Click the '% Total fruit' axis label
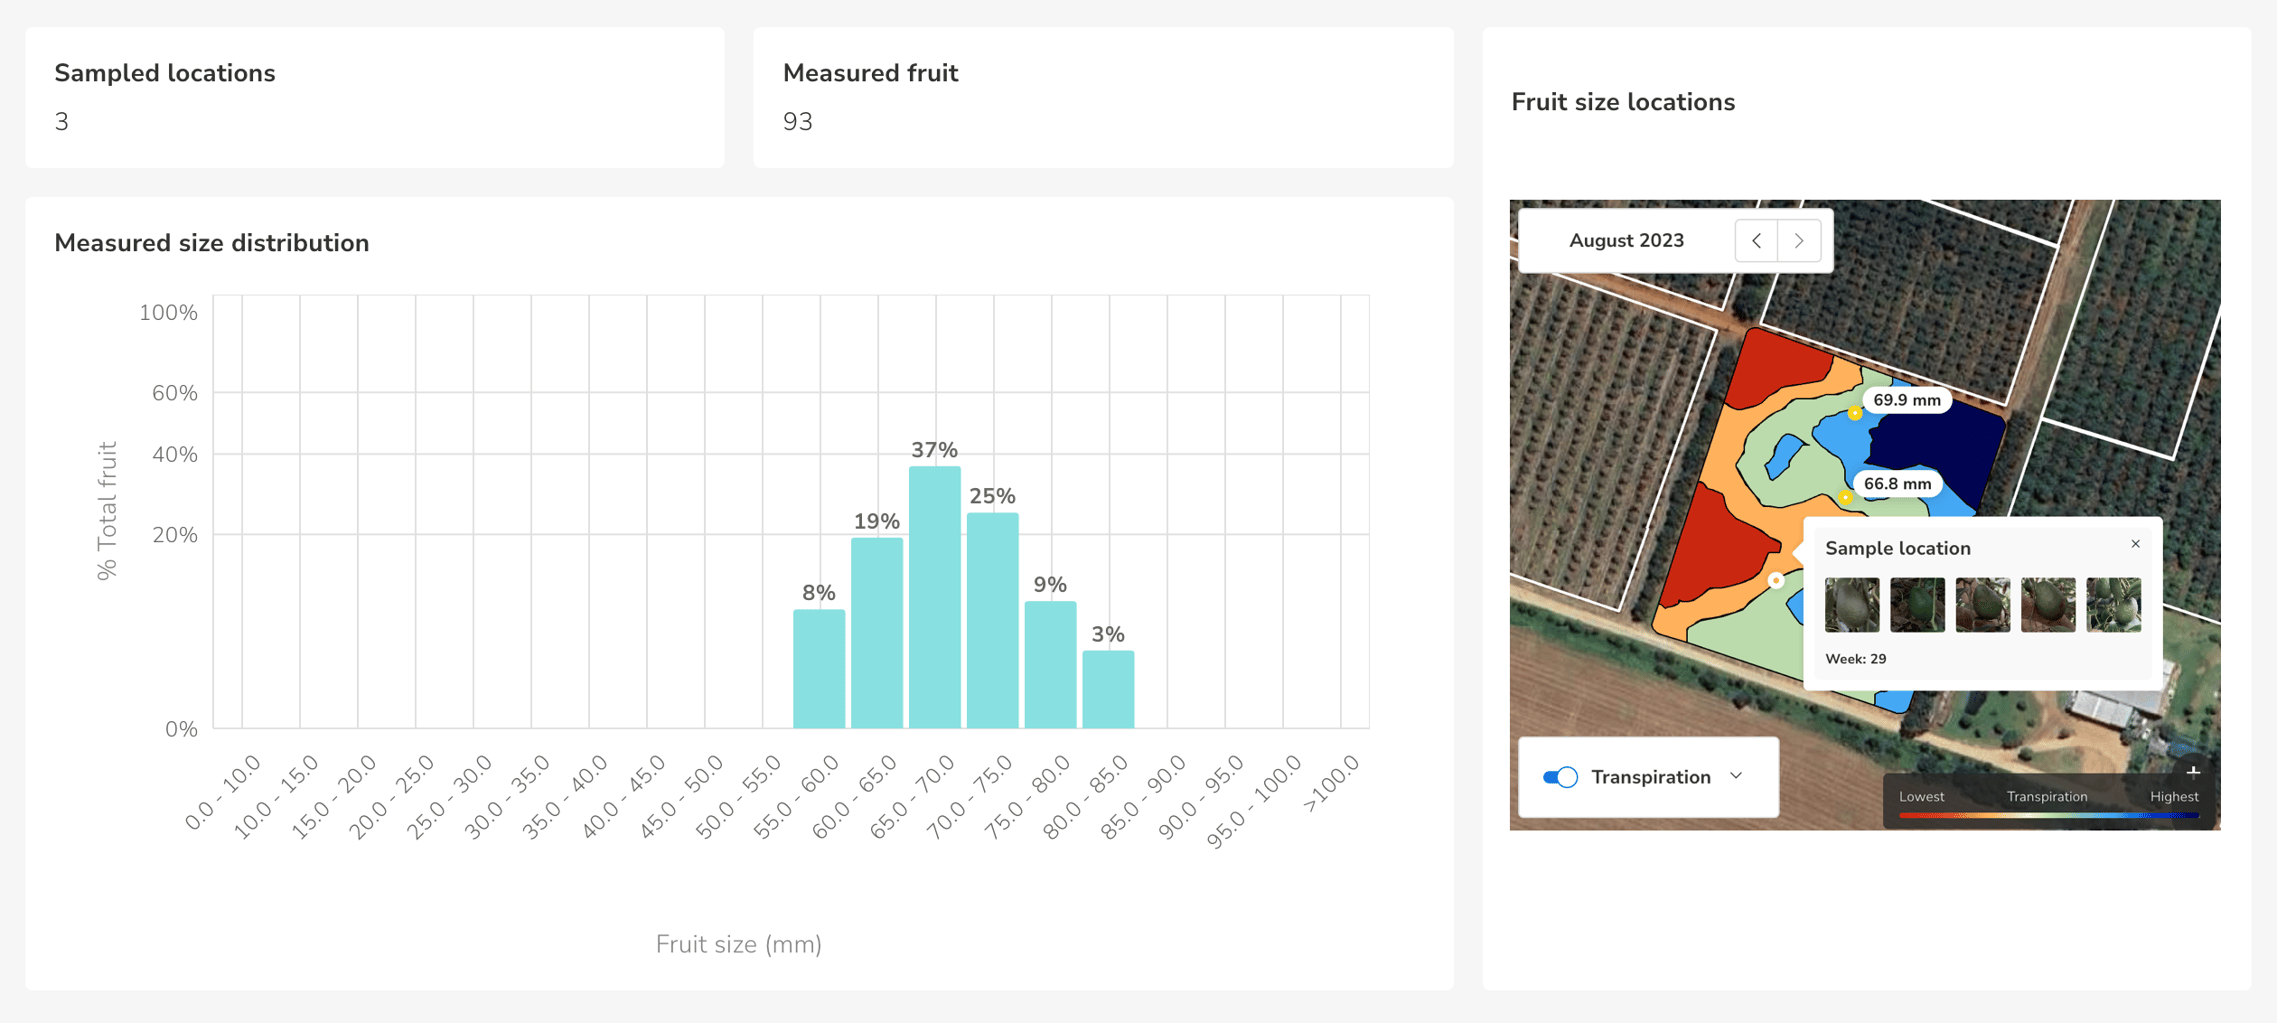Screen dimensions: 2277x1023 click(x=107, y=511)
